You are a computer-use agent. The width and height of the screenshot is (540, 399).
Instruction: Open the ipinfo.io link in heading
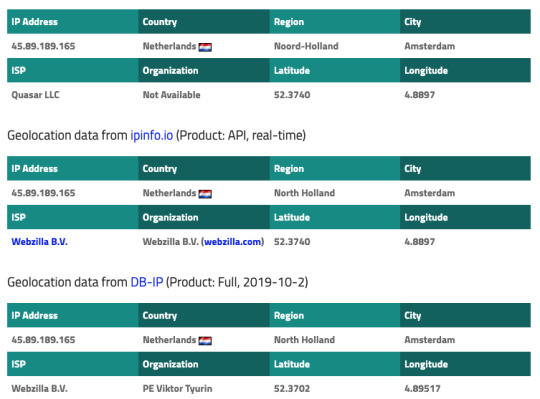click(152, 135)
